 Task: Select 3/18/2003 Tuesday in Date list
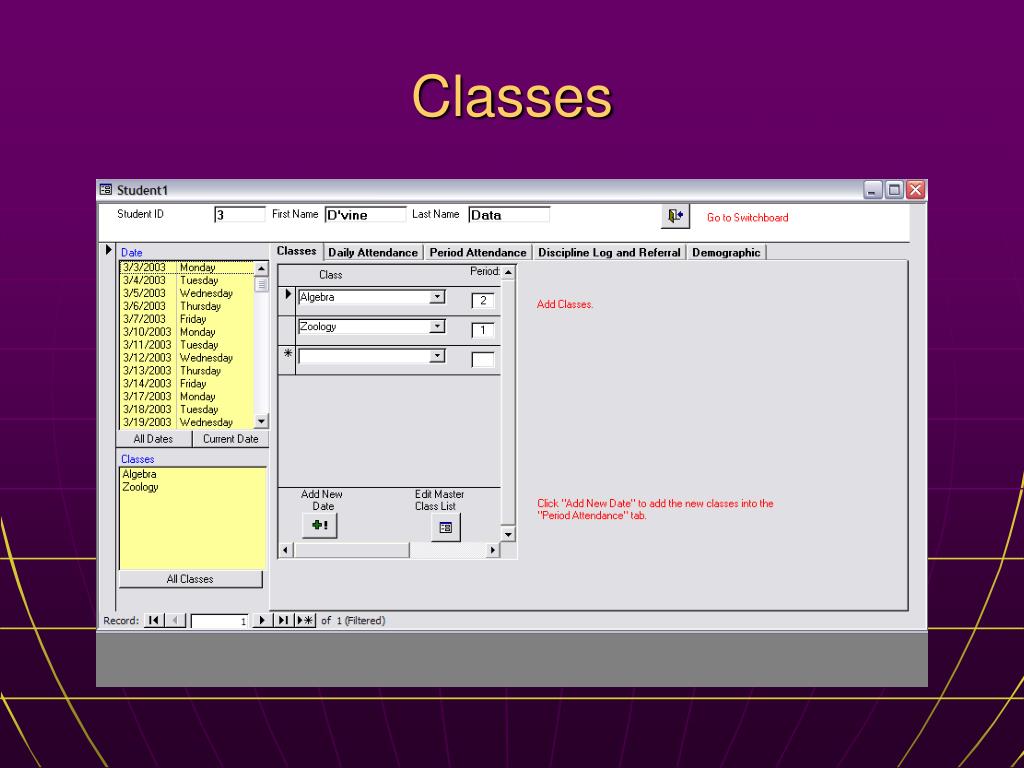tap(187, 409)
